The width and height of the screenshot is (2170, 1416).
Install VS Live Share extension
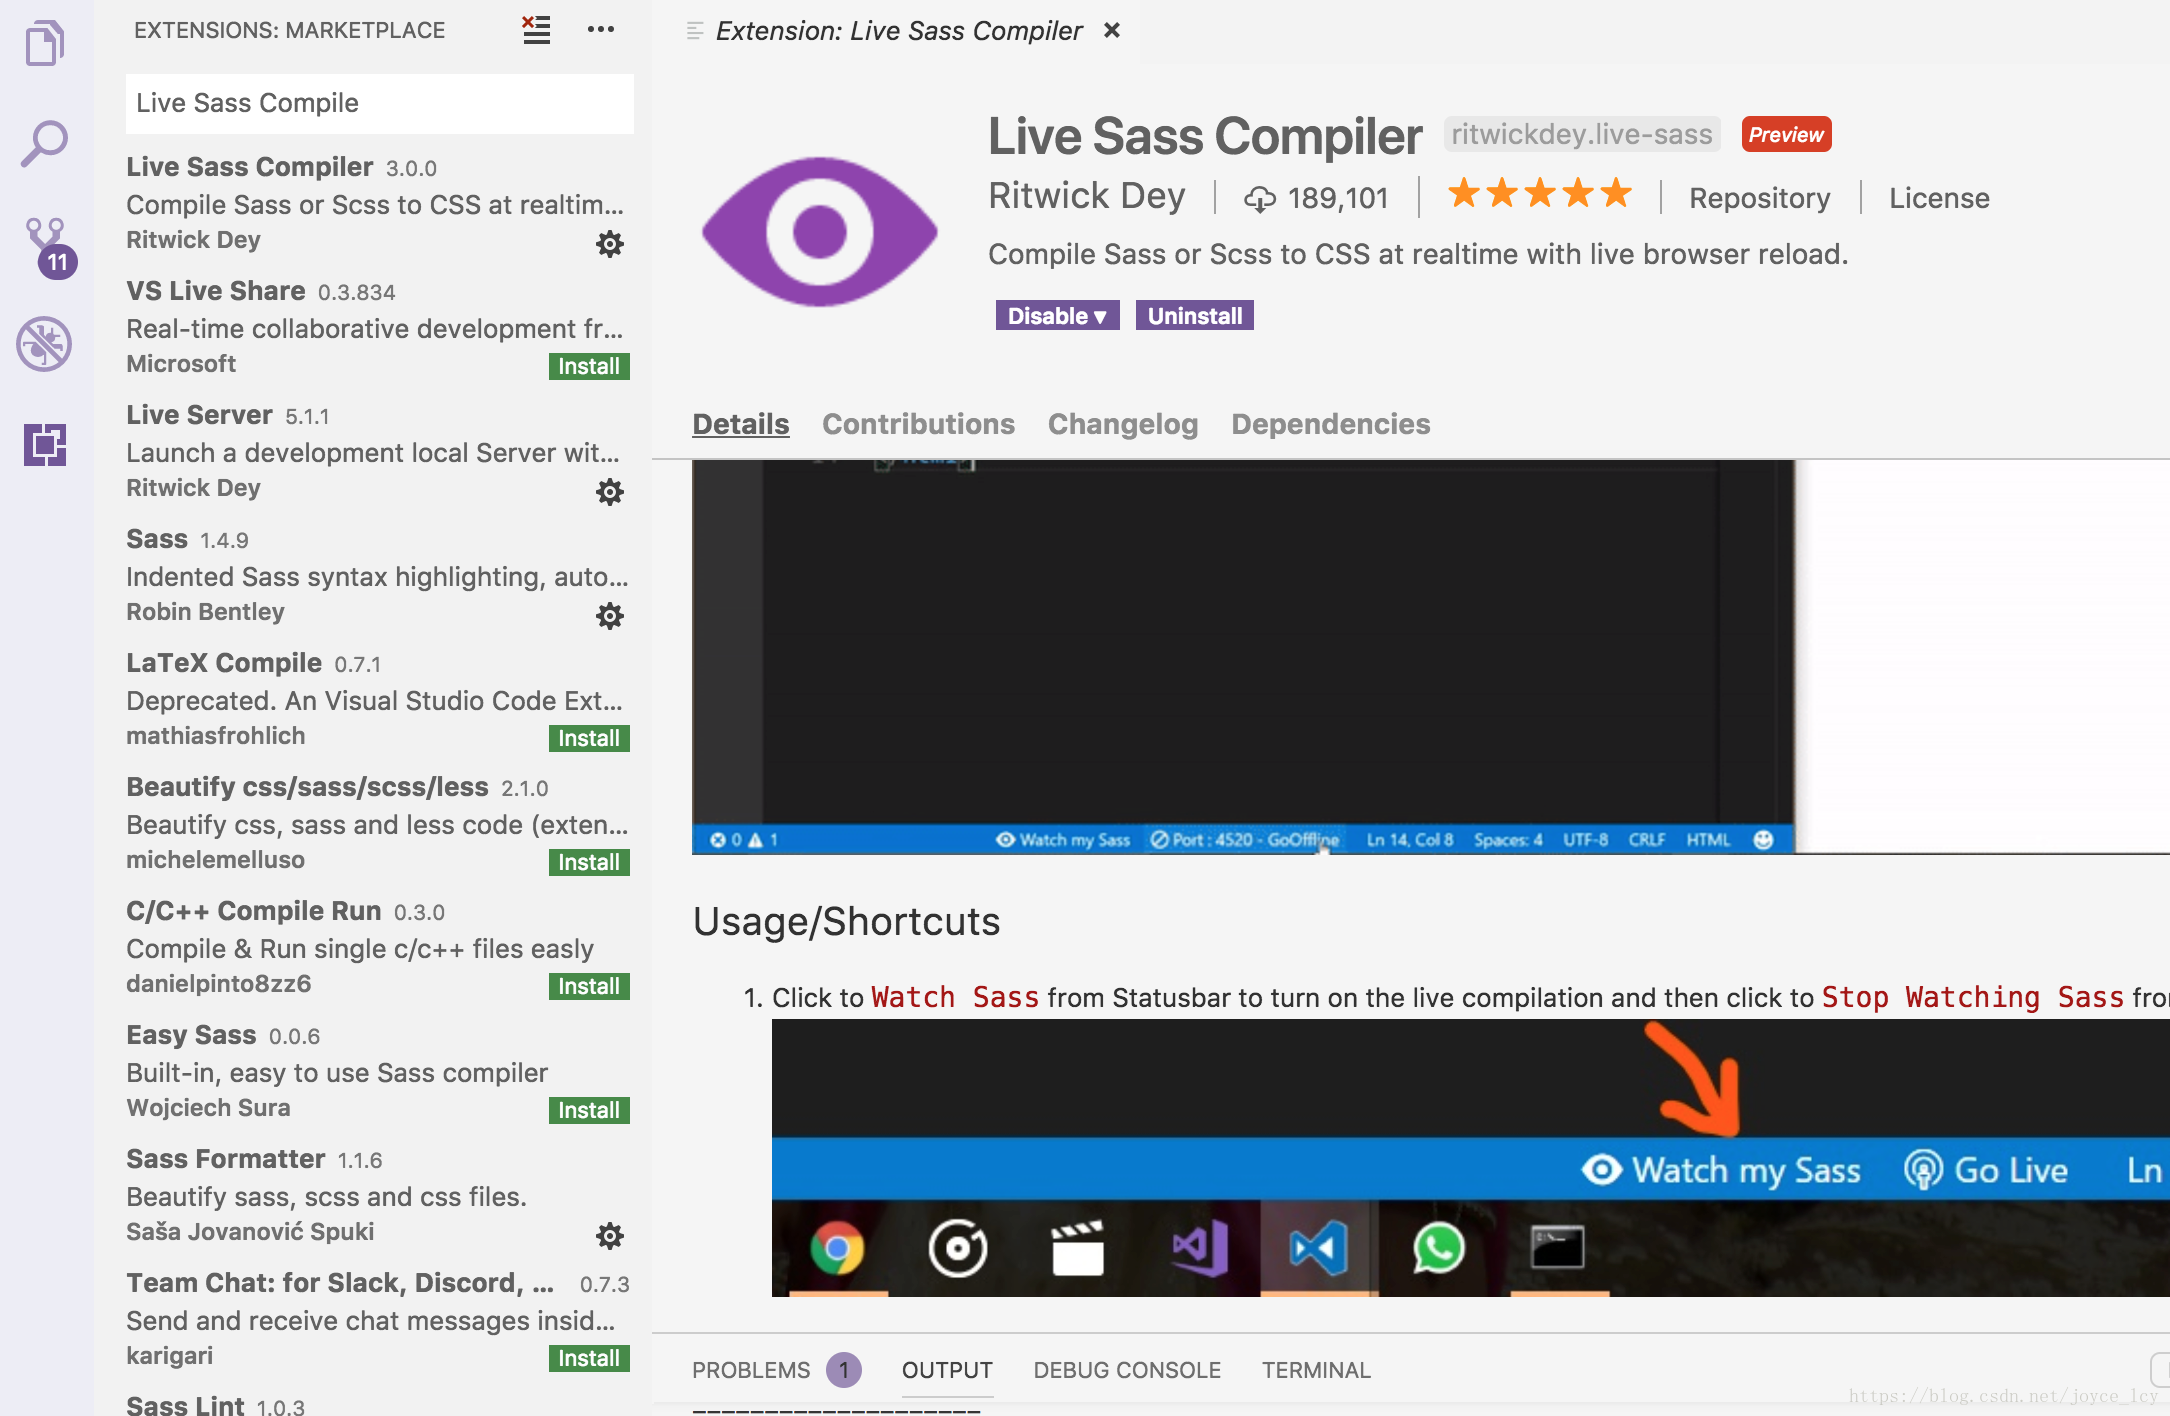click(589, 366)
